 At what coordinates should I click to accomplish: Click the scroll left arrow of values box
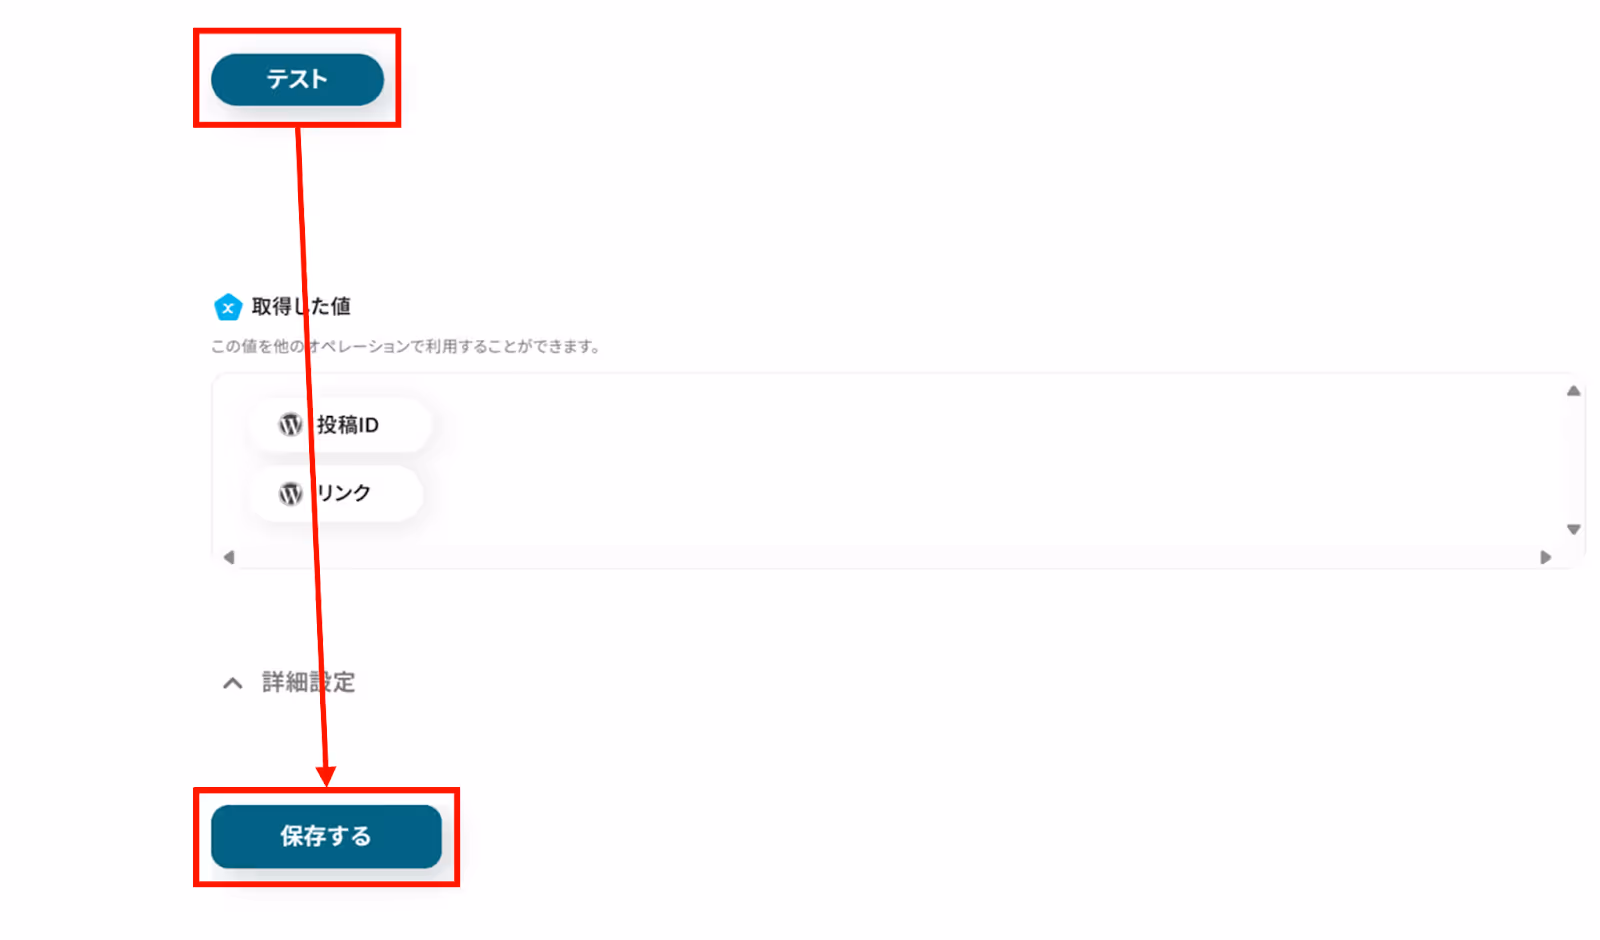pos(229,557)
